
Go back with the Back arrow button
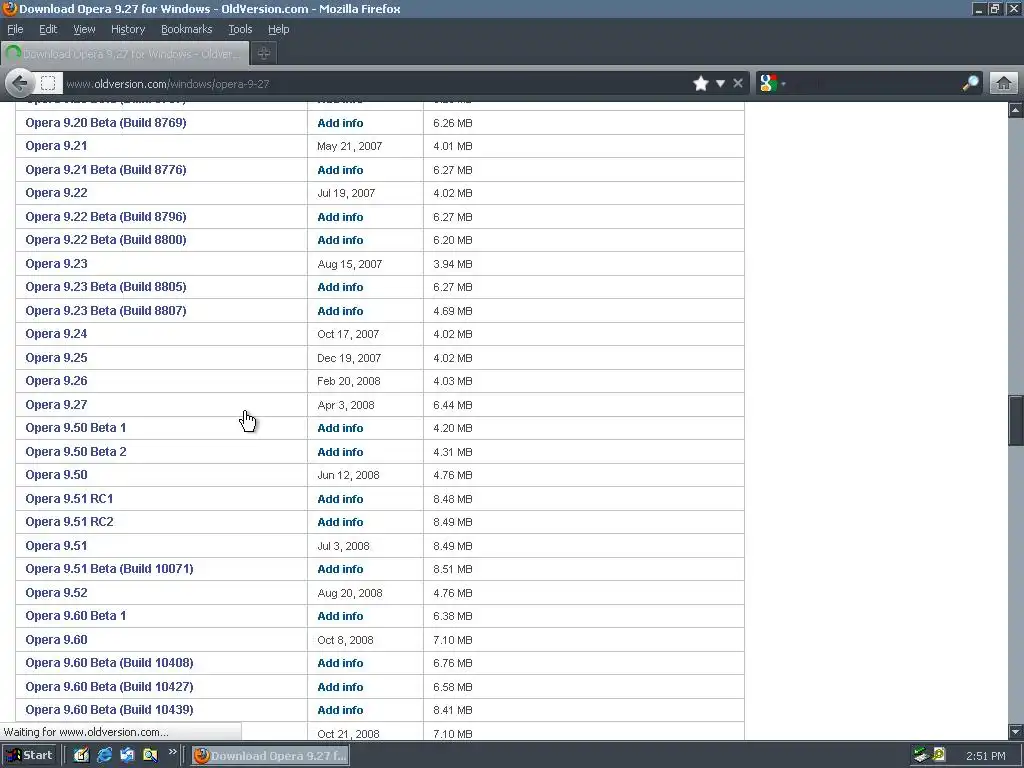pos(20,84)
